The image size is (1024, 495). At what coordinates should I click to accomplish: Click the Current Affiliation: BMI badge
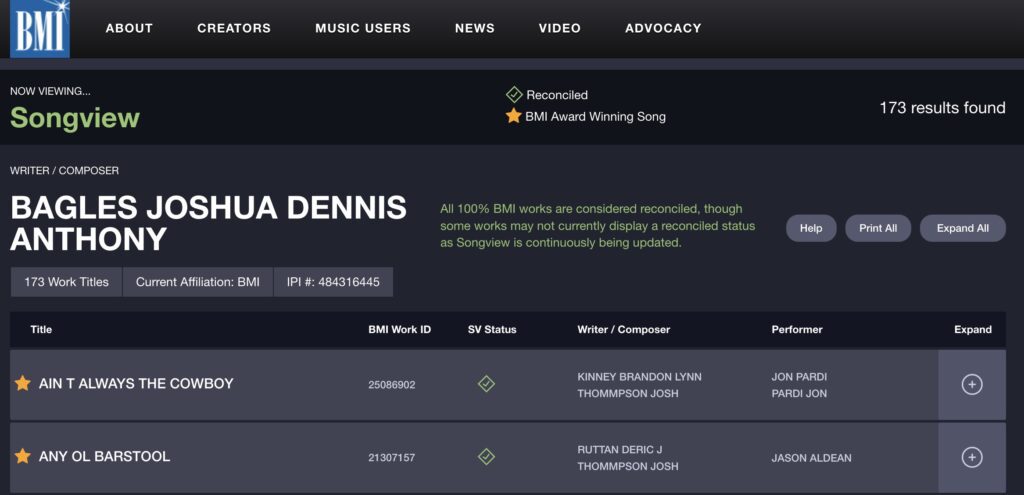[198, 282]
